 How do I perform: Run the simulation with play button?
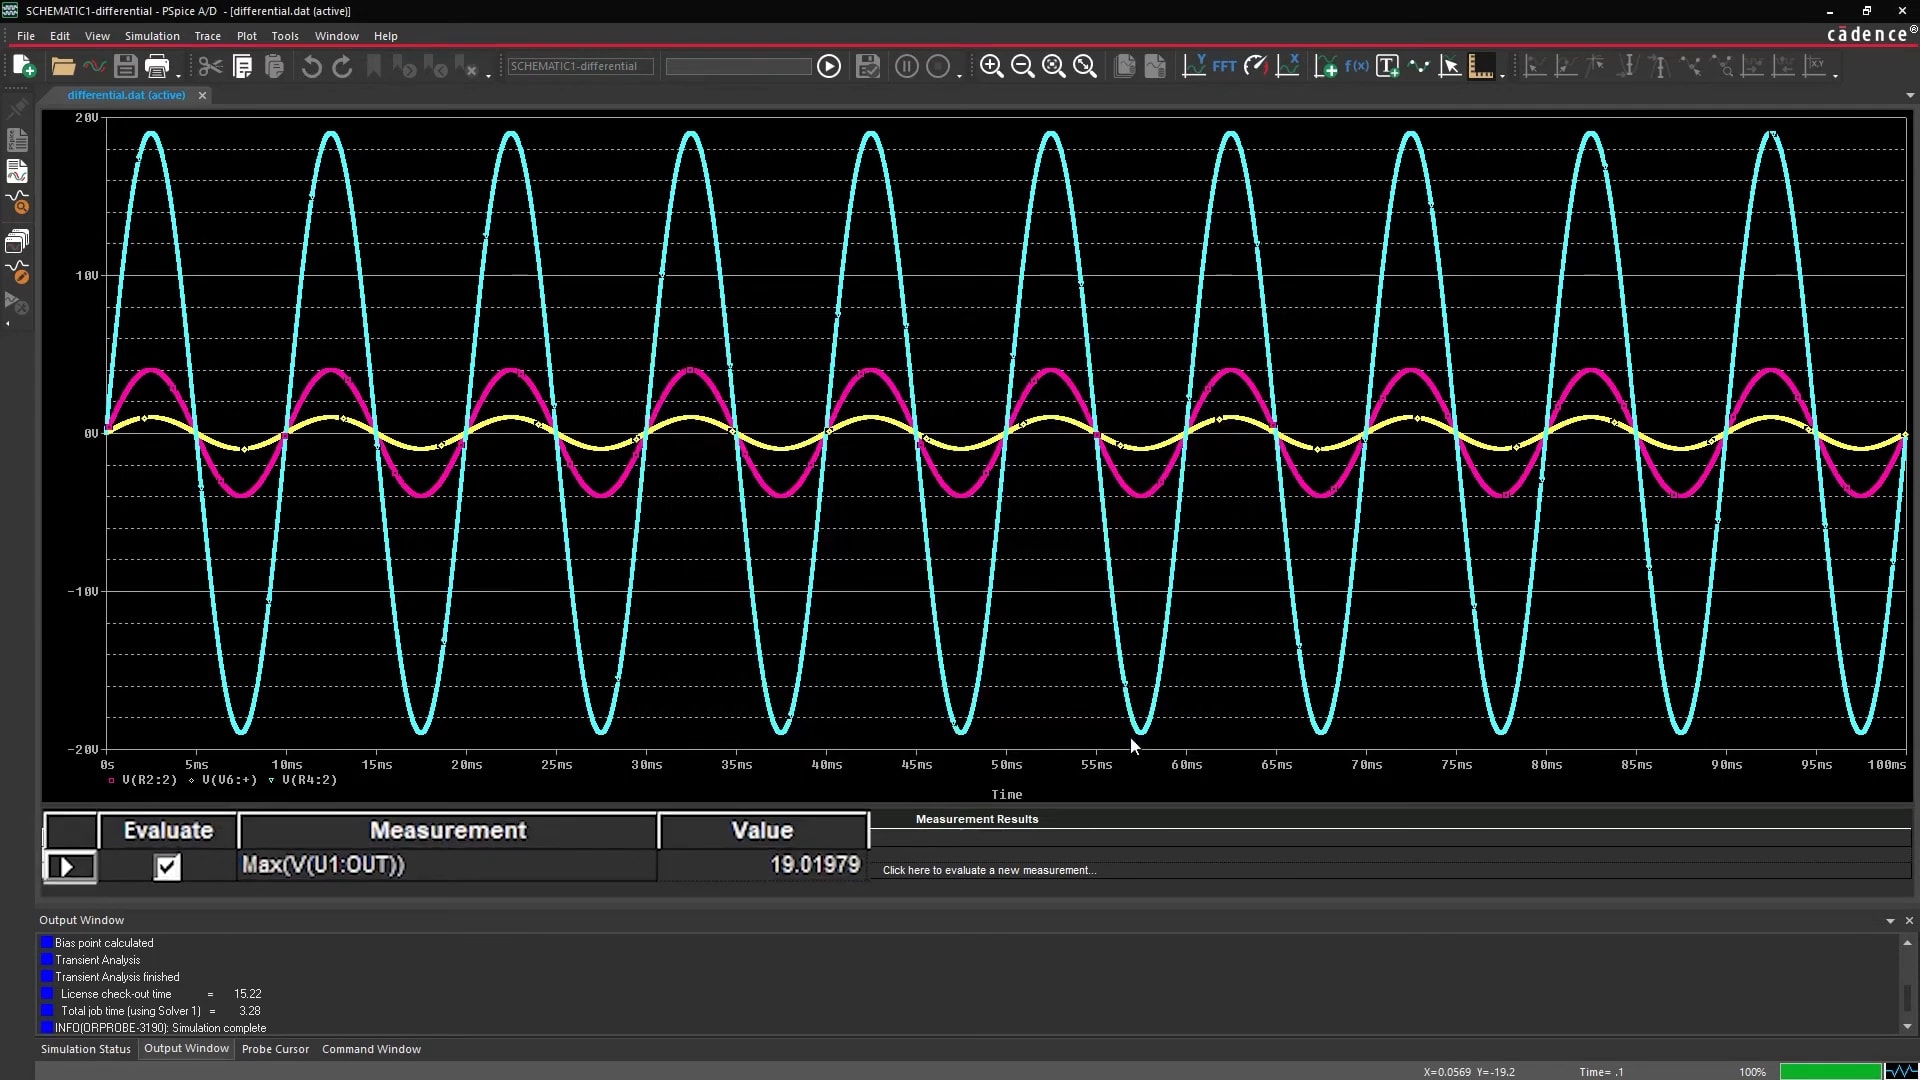pos(829,67)
